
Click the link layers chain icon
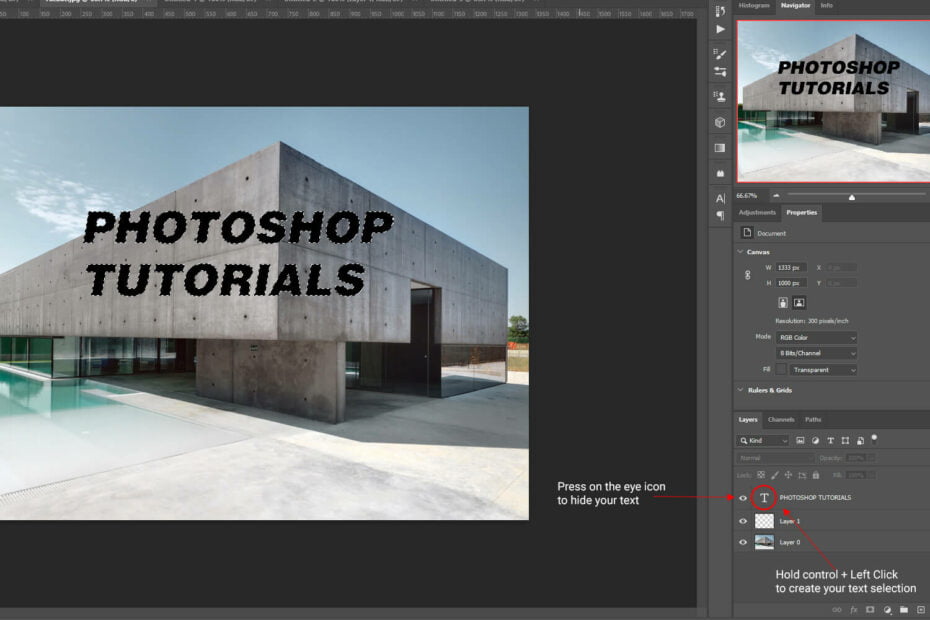tap(835, 609)
